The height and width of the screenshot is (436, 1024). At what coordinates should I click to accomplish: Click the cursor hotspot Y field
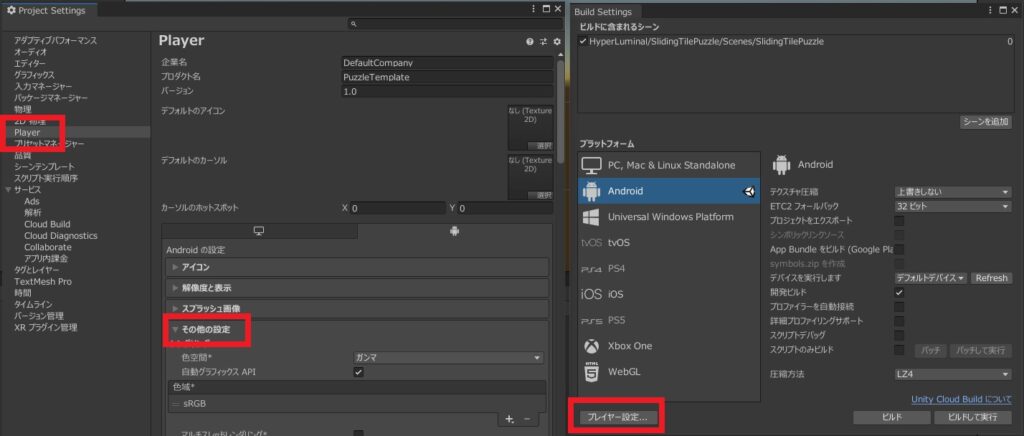[505, 209]
